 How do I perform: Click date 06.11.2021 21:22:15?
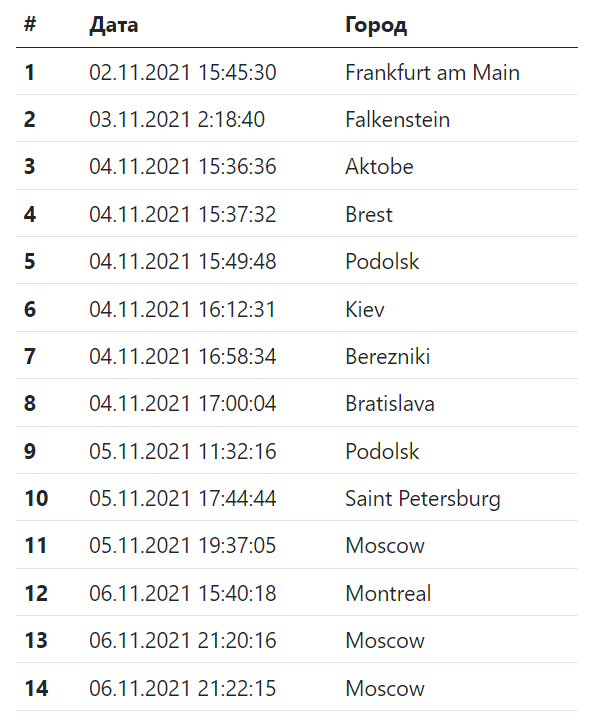tap(183, 689)
